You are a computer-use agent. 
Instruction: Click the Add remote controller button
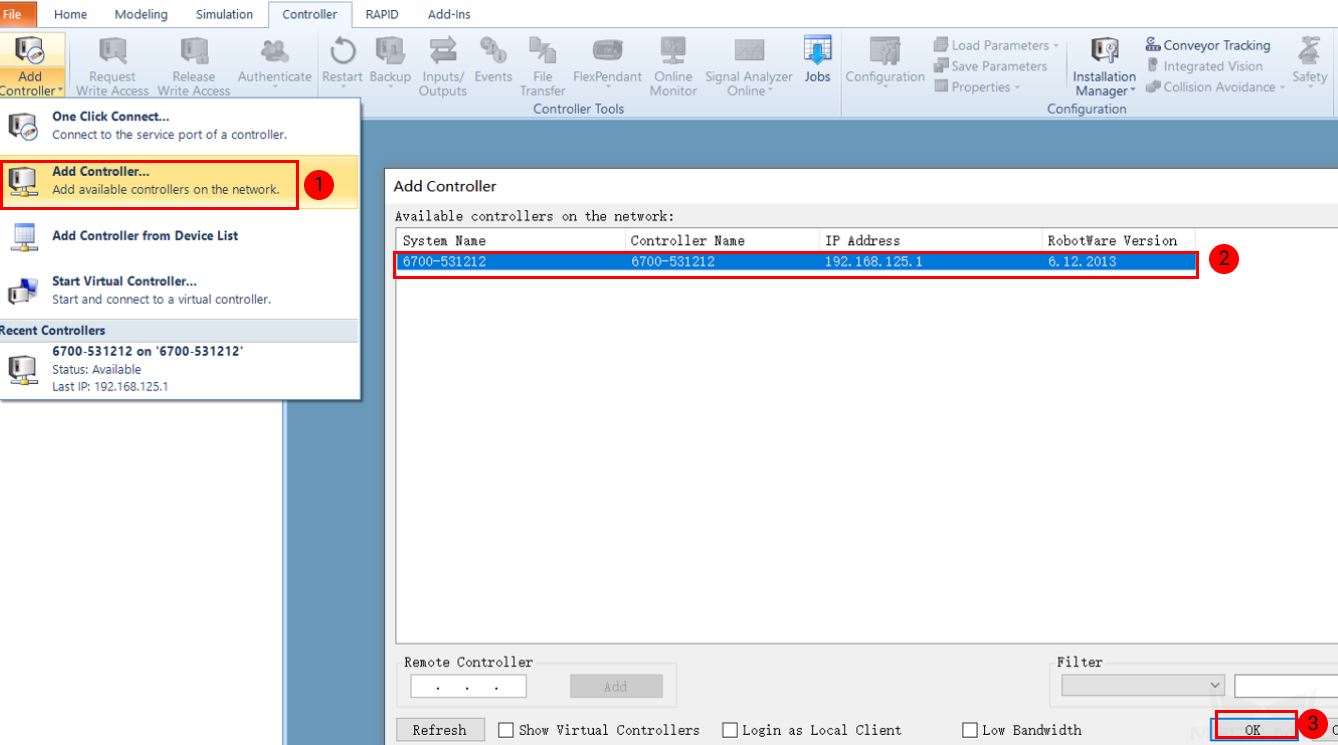[616, 686]
